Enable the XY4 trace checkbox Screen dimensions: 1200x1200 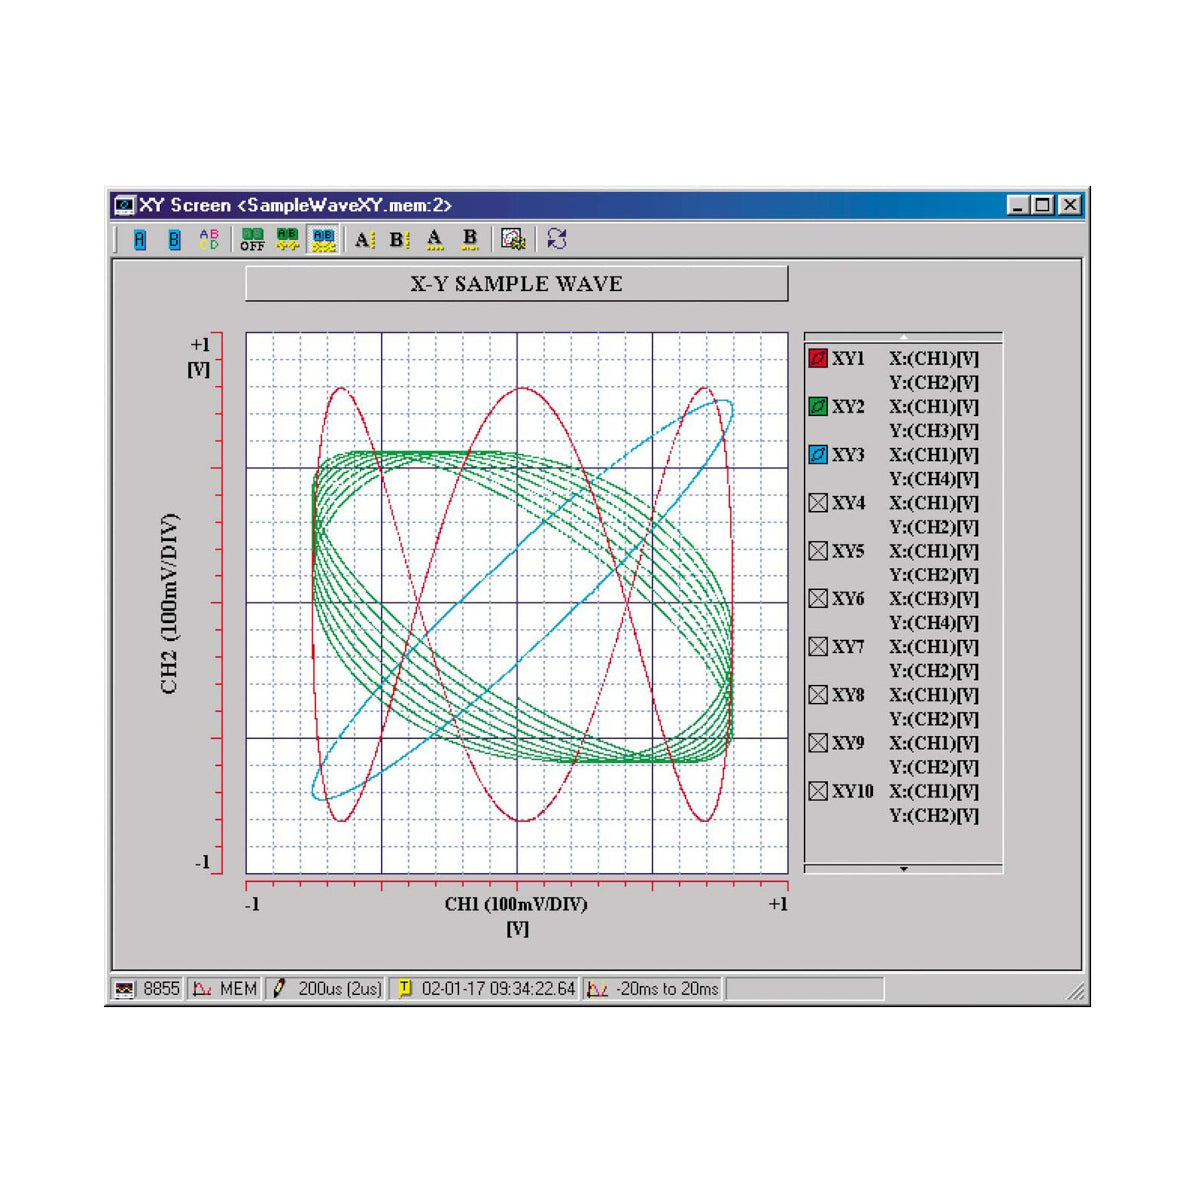[818, 502]
